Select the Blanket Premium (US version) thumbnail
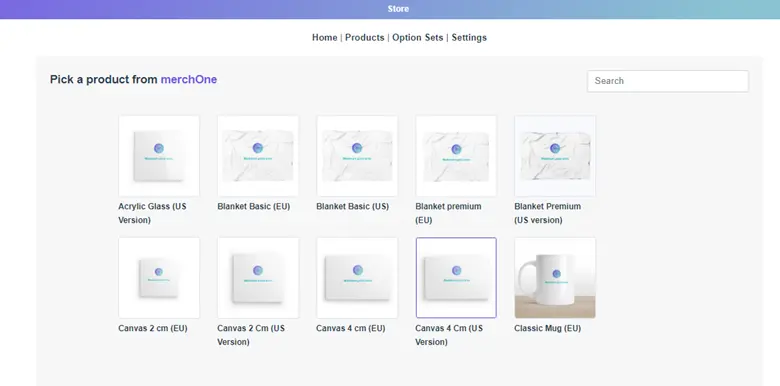The image size is (780, 386). [555, 156]
